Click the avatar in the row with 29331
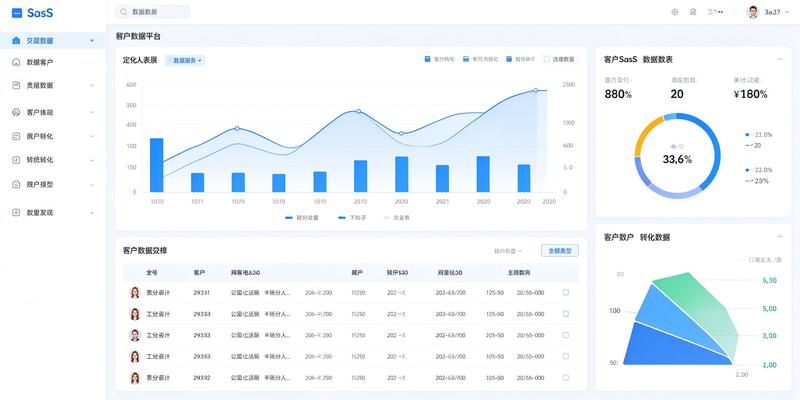This screenshot has width=800, height=400. pyautogui.click(x=135, y=292)
